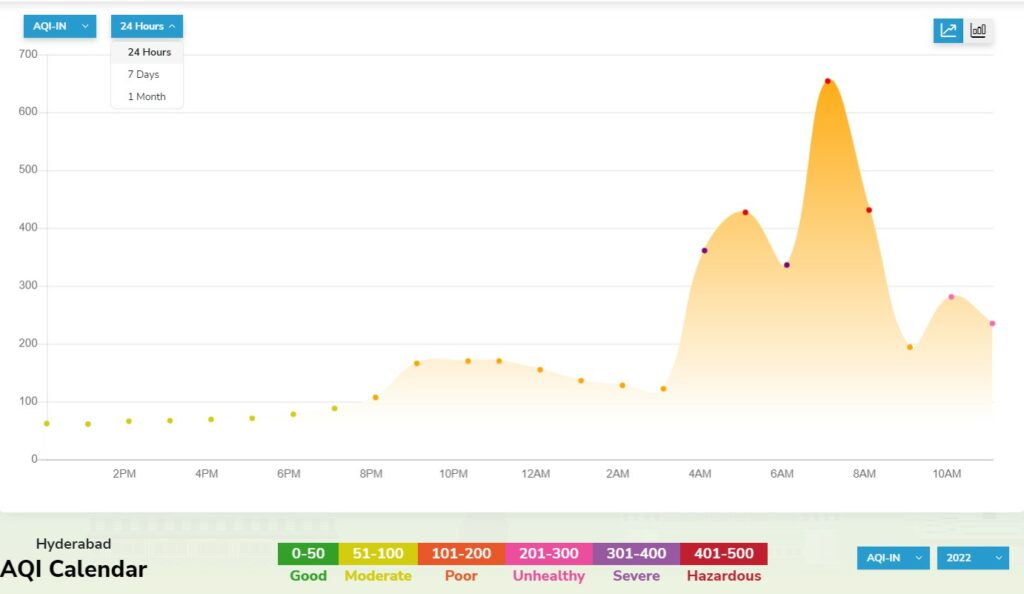Click the red data point at 8AM
Image resolution: width=1024 pixels, height=594 pixels.
869,210
